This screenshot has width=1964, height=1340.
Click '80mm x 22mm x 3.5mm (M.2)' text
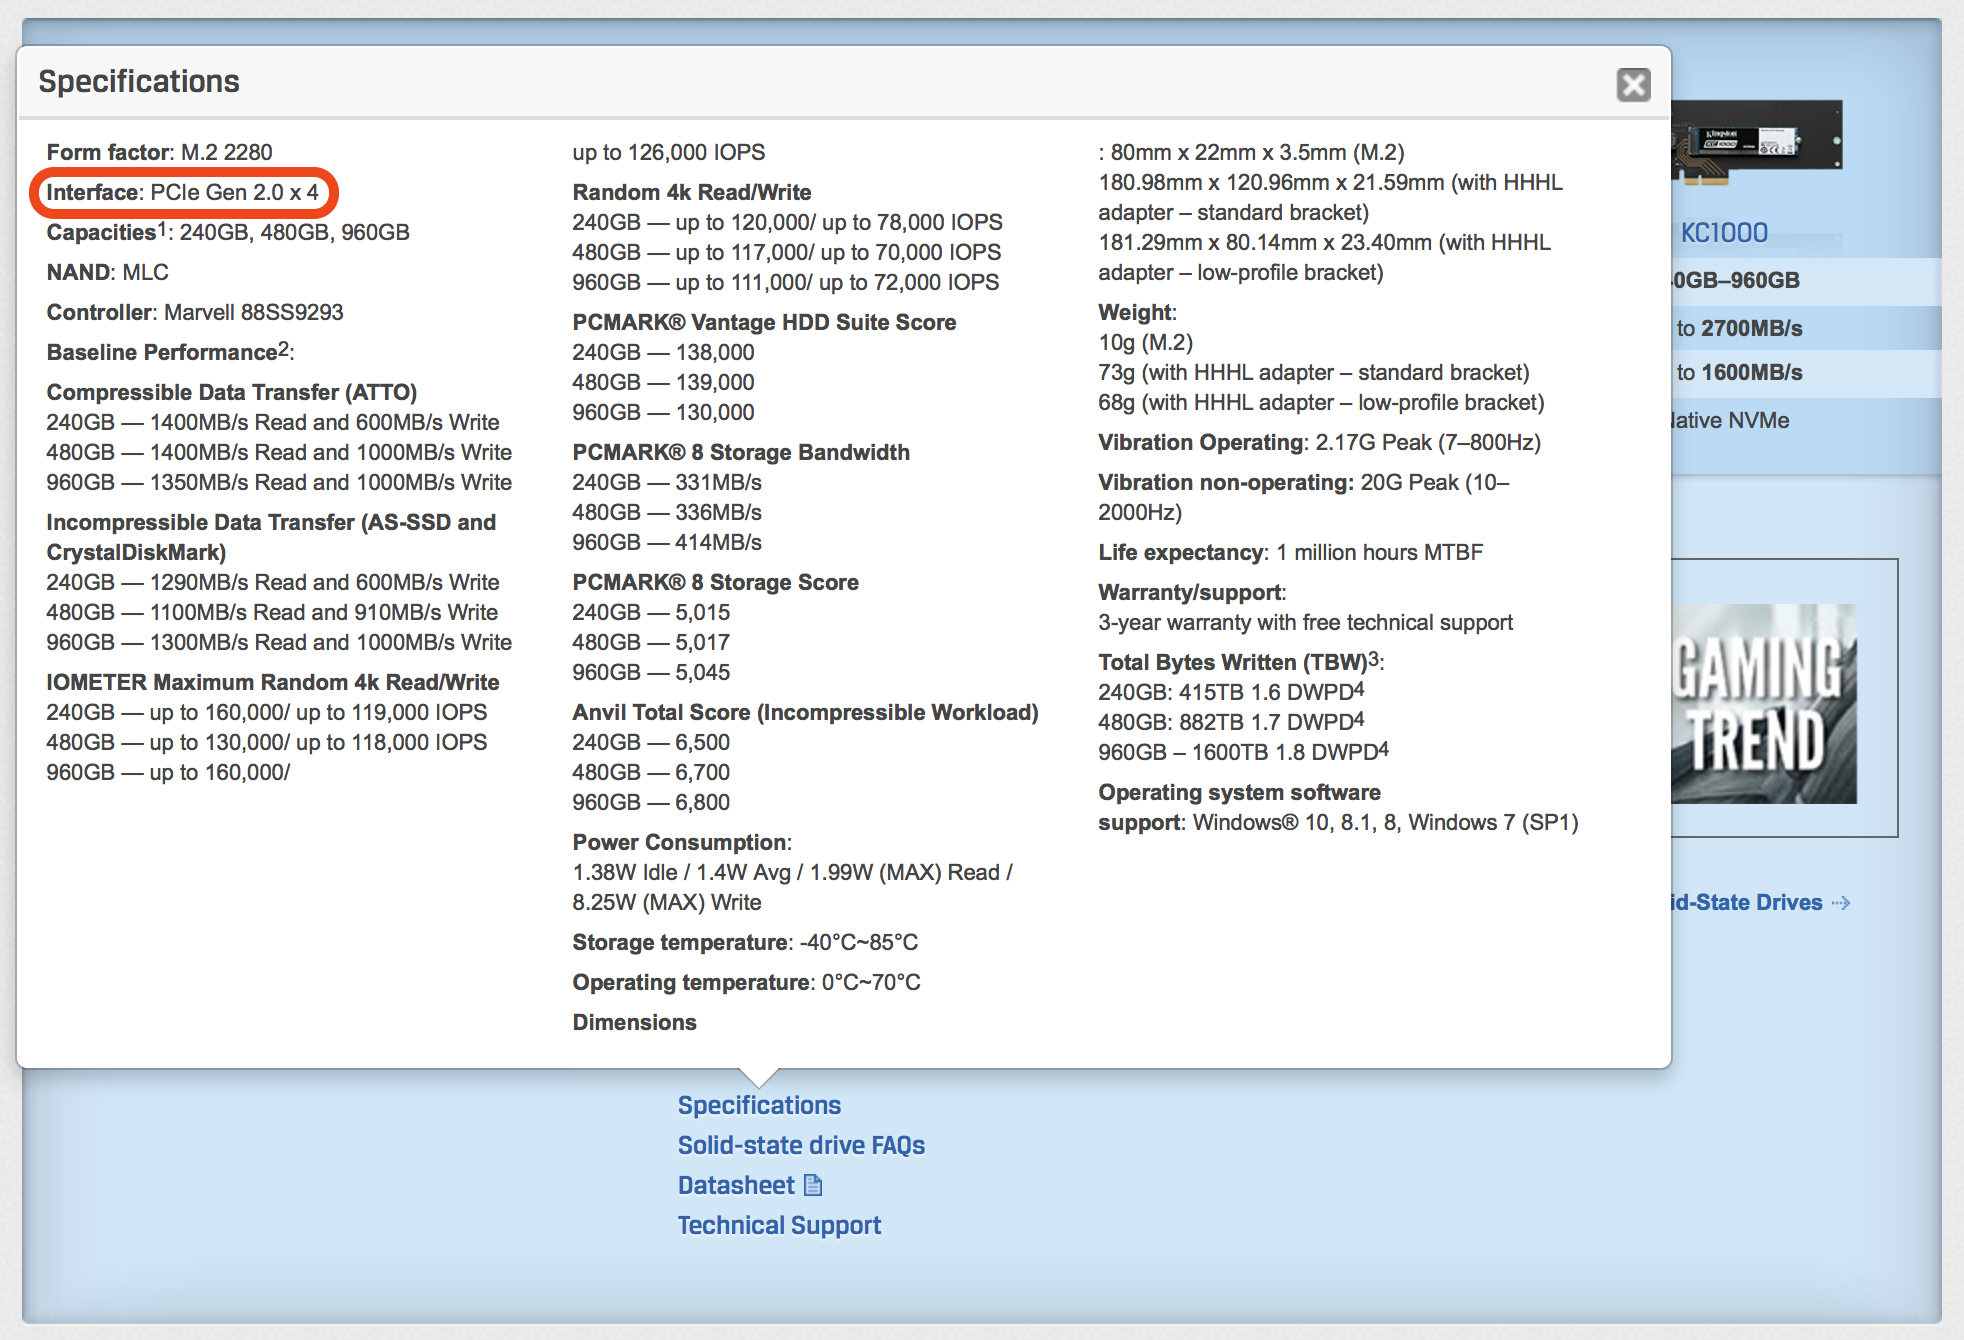(x=1257, y=152)
